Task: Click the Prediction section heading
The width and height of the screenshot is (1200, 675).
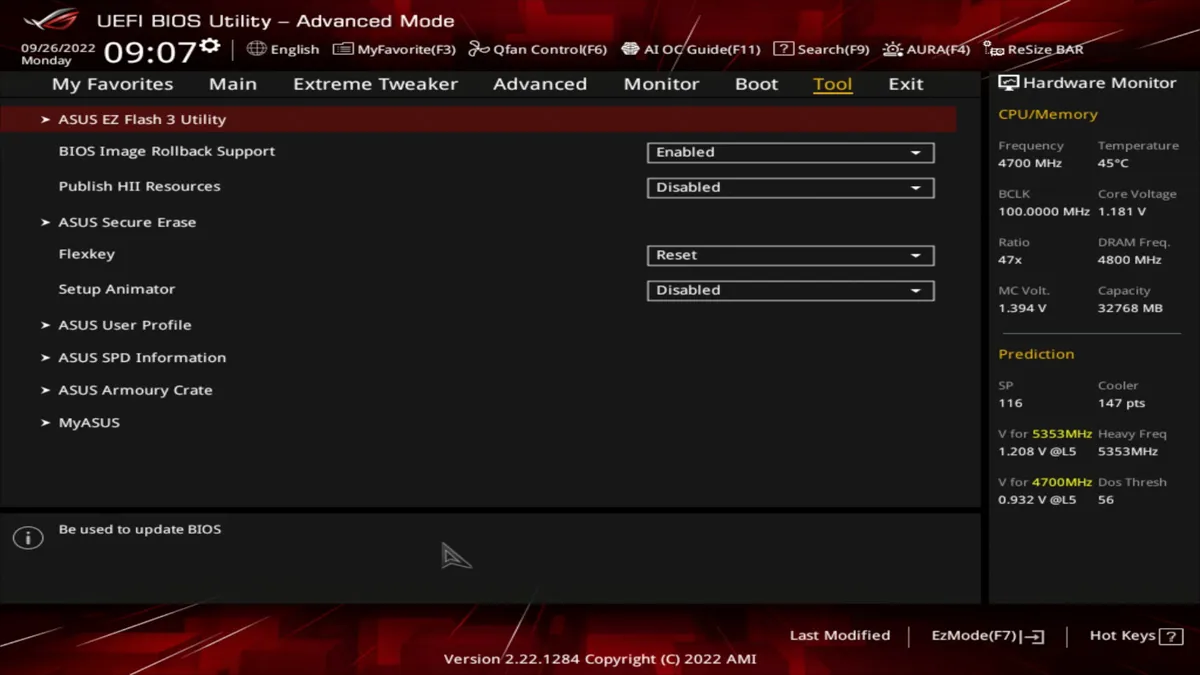Action: [1036, 354]
